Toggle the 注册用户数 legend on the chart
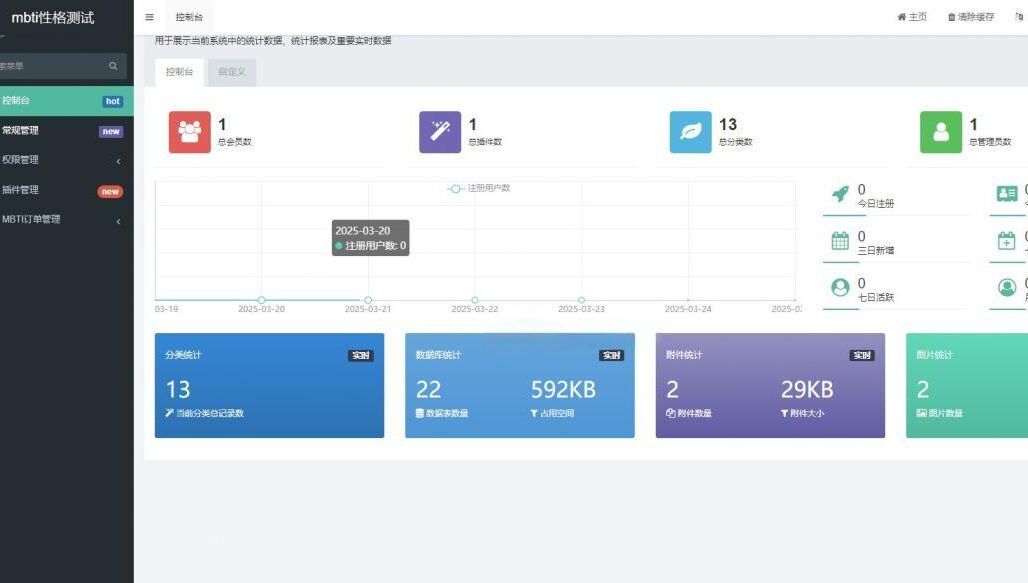 tap(478, 187)
